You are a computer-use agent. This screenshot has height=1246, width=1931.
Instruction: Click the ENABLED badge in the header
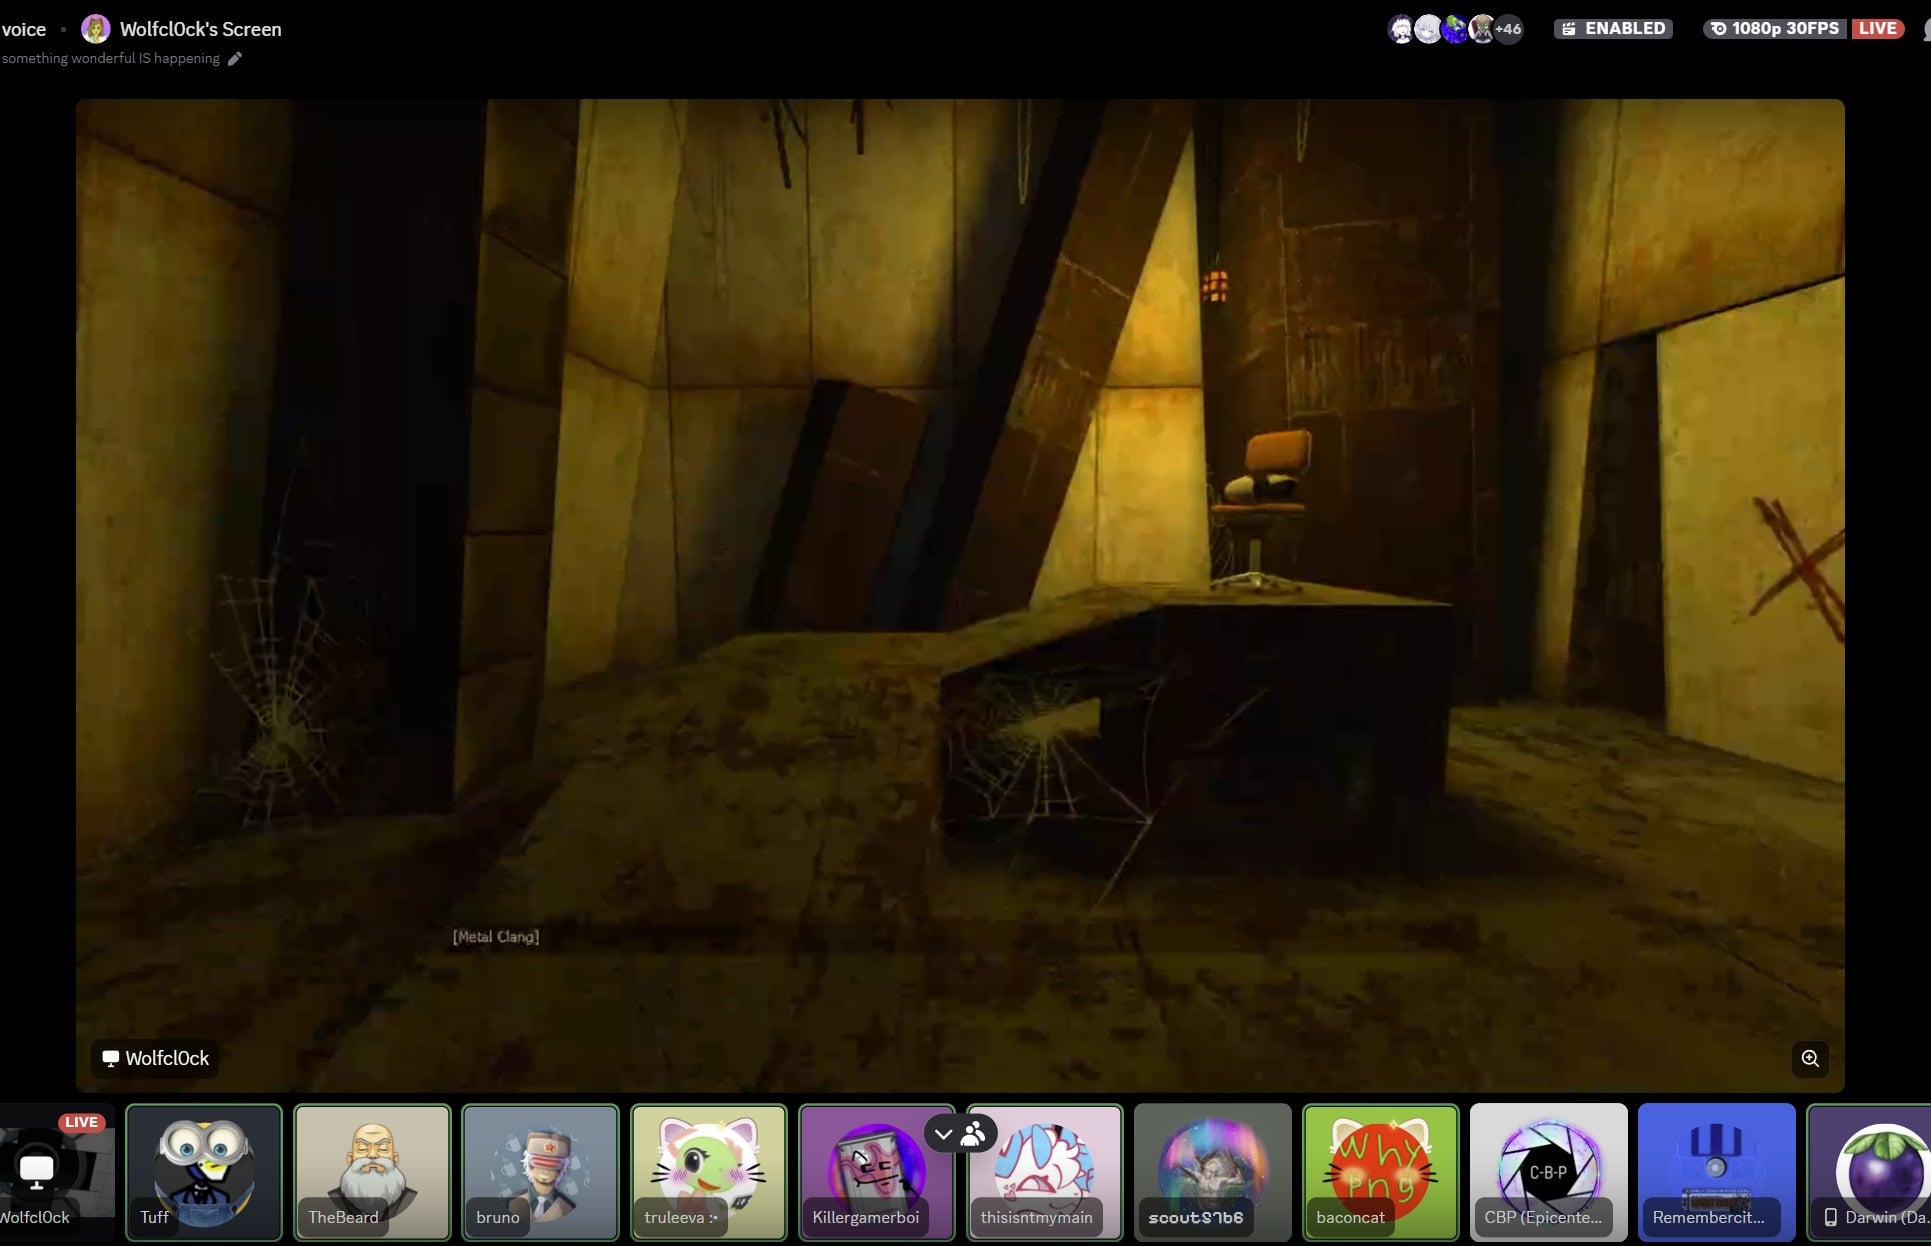(1614, 29)
